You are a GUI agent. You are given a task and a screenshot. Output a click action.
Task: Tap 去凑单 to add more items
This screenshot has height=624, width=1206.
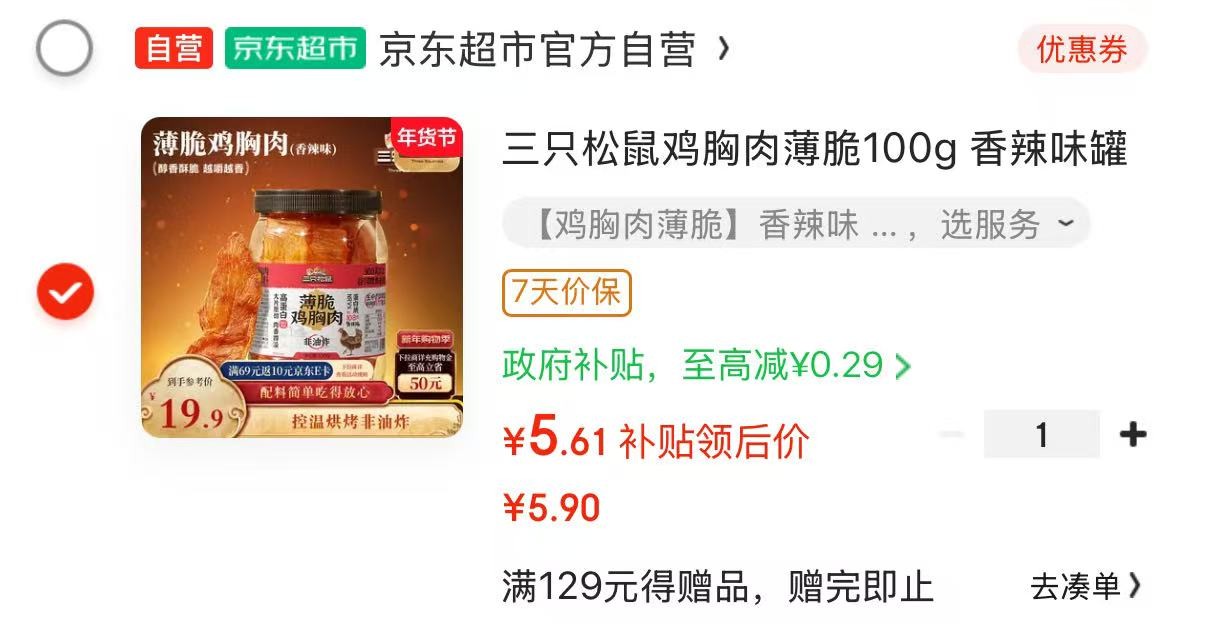tap(1086, 586)
